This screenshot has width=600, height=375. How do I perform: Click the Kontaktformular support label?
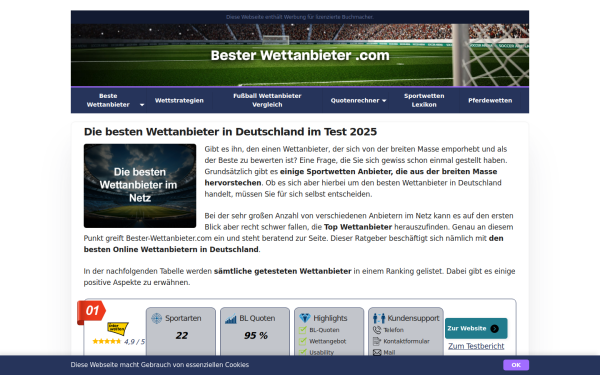406,341
